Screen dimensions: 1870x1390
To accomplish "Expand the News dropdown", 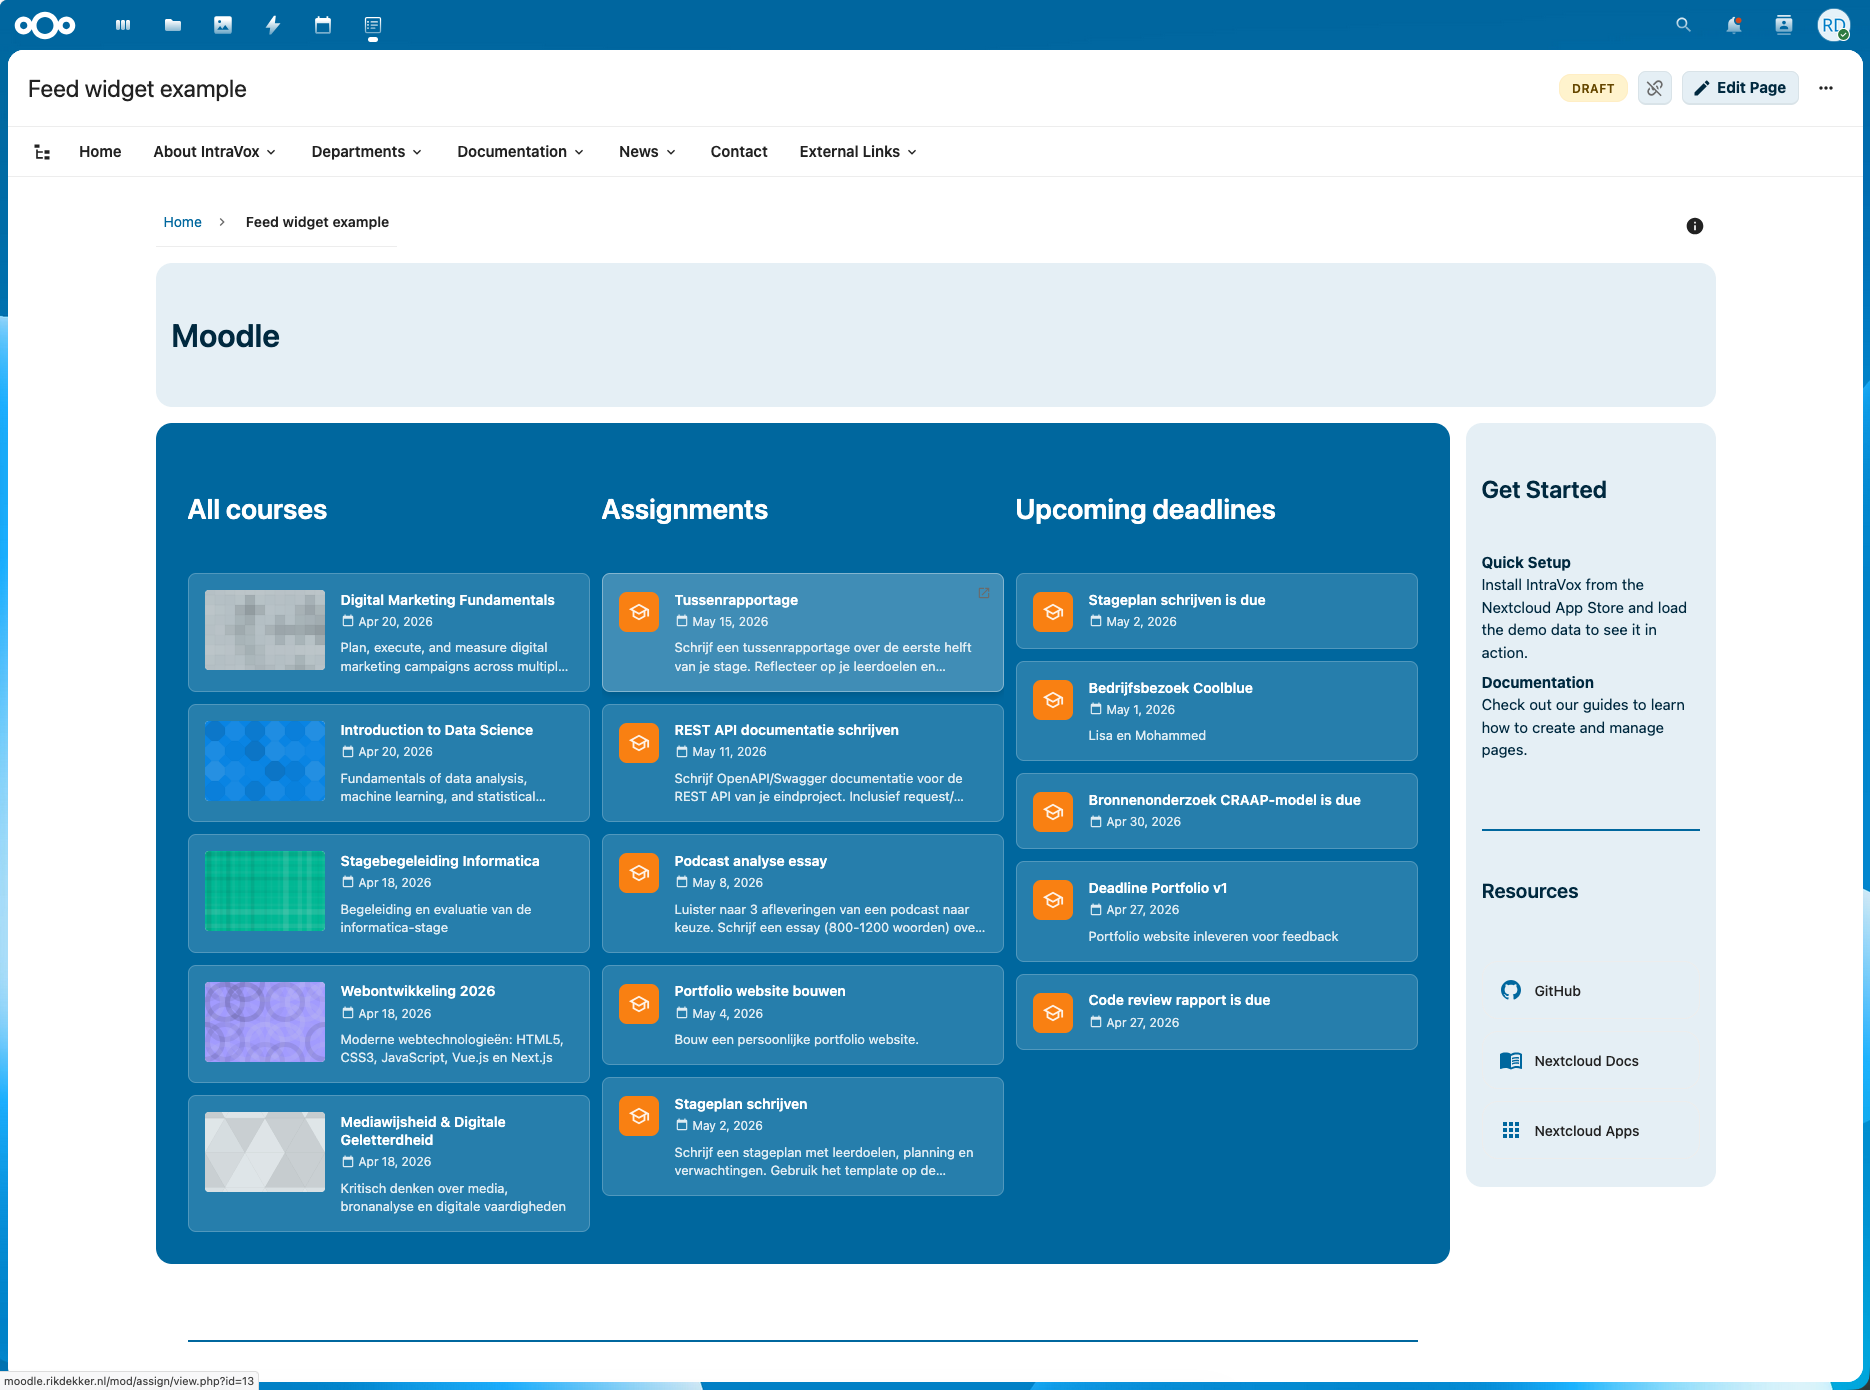I will coord(647,152).
